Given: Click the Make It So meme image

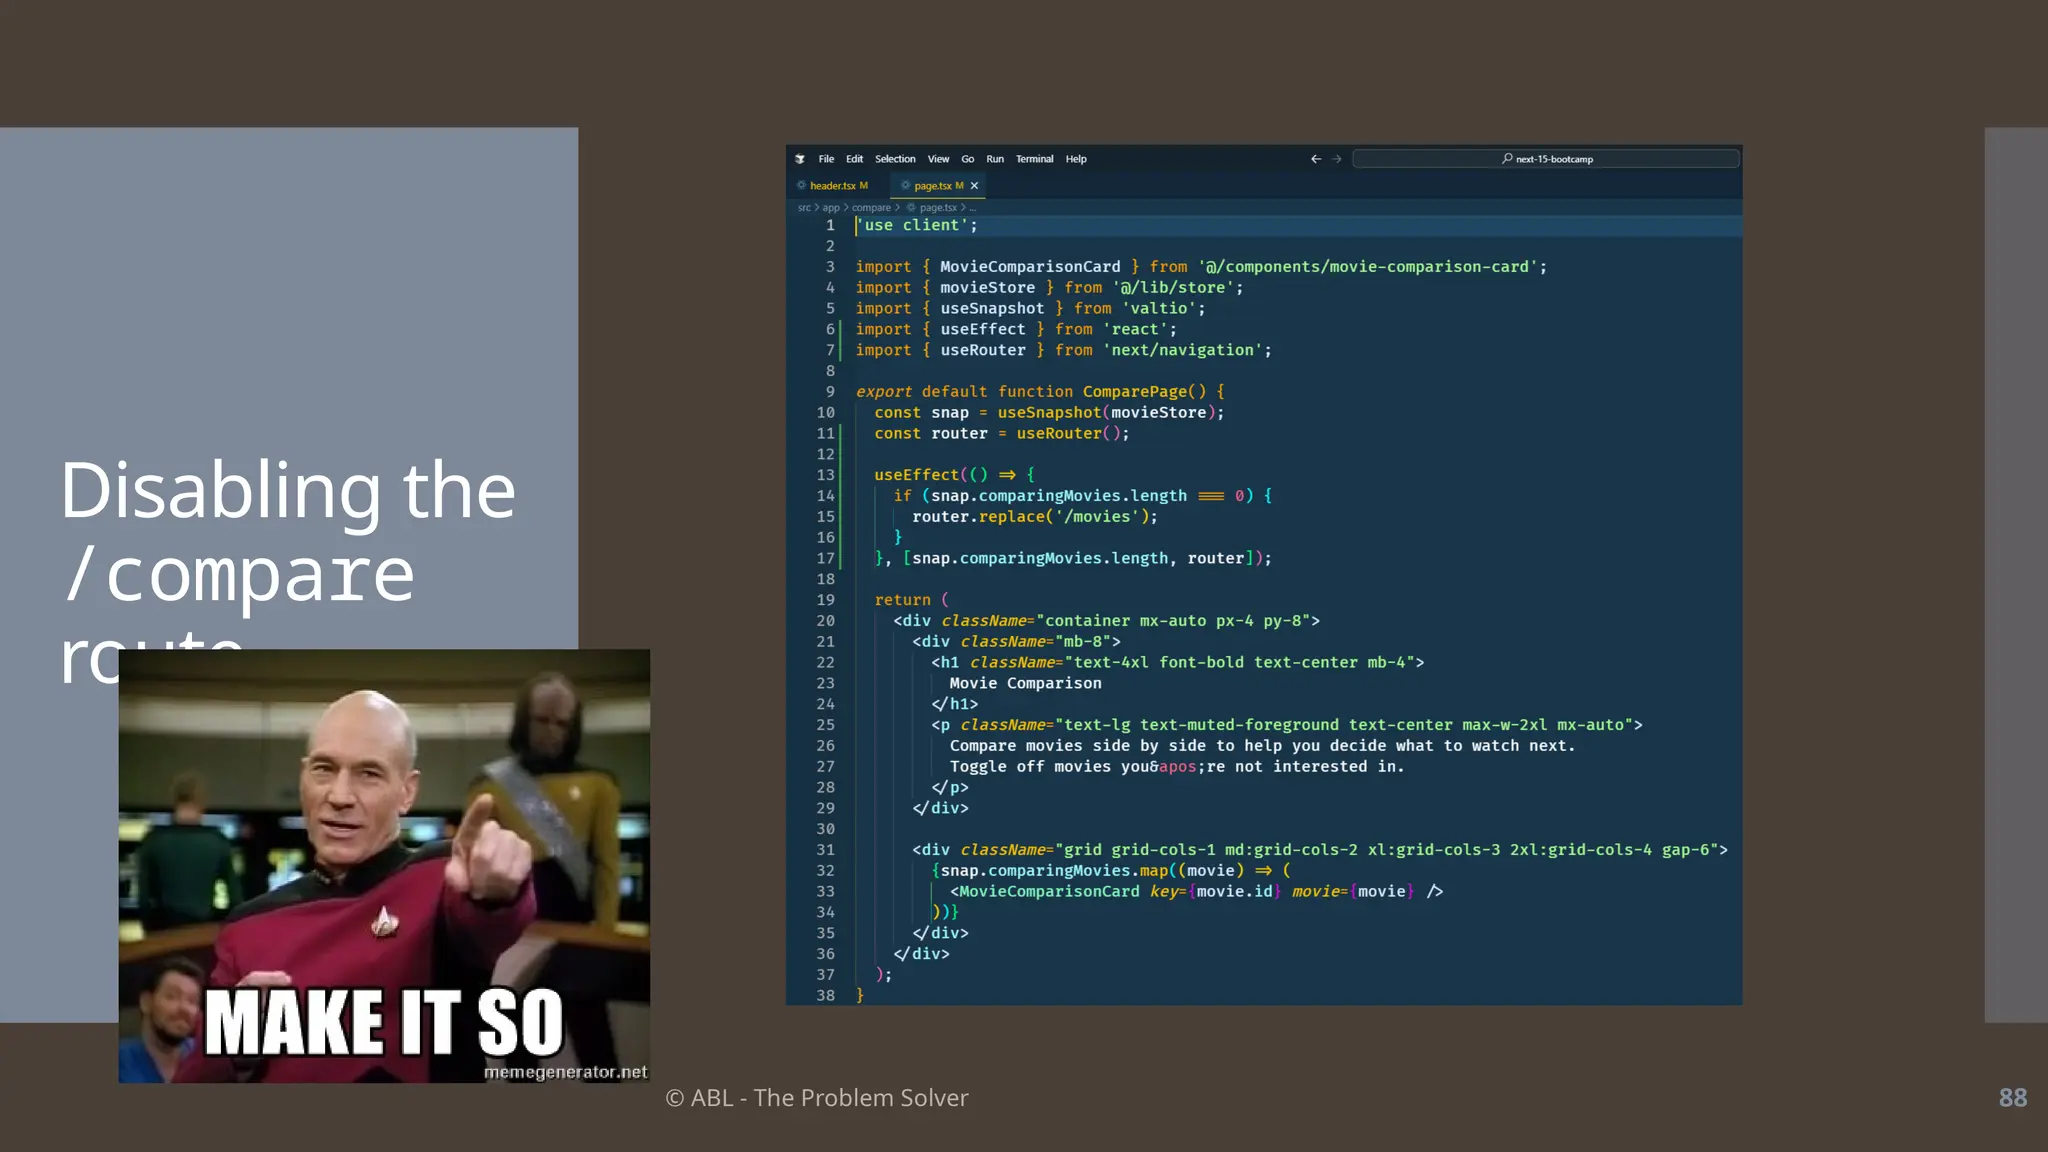Looking at the screenshot, I should [384, 866].
